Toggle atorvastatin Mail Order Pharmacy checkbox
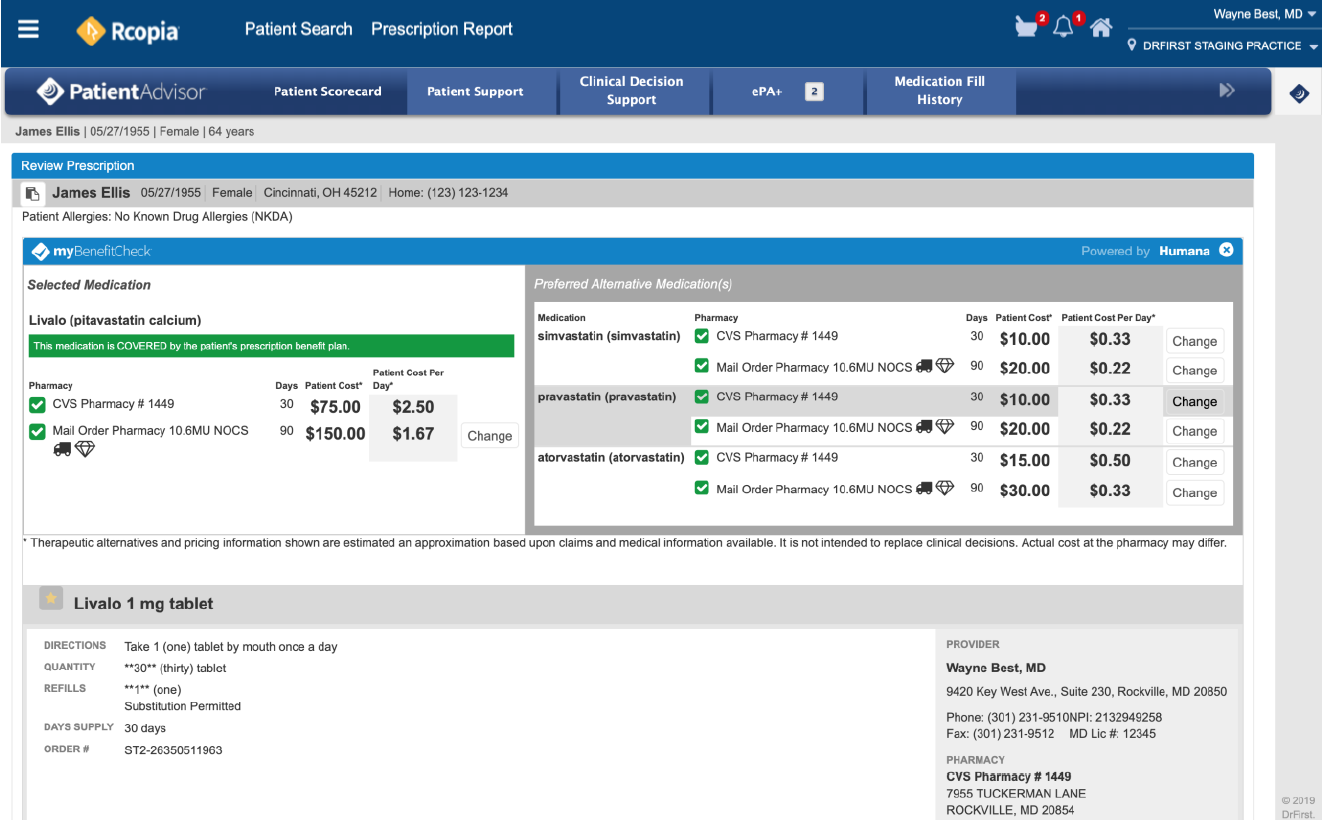Screen dimensions: 1322x820 click(x=701, y=489)
